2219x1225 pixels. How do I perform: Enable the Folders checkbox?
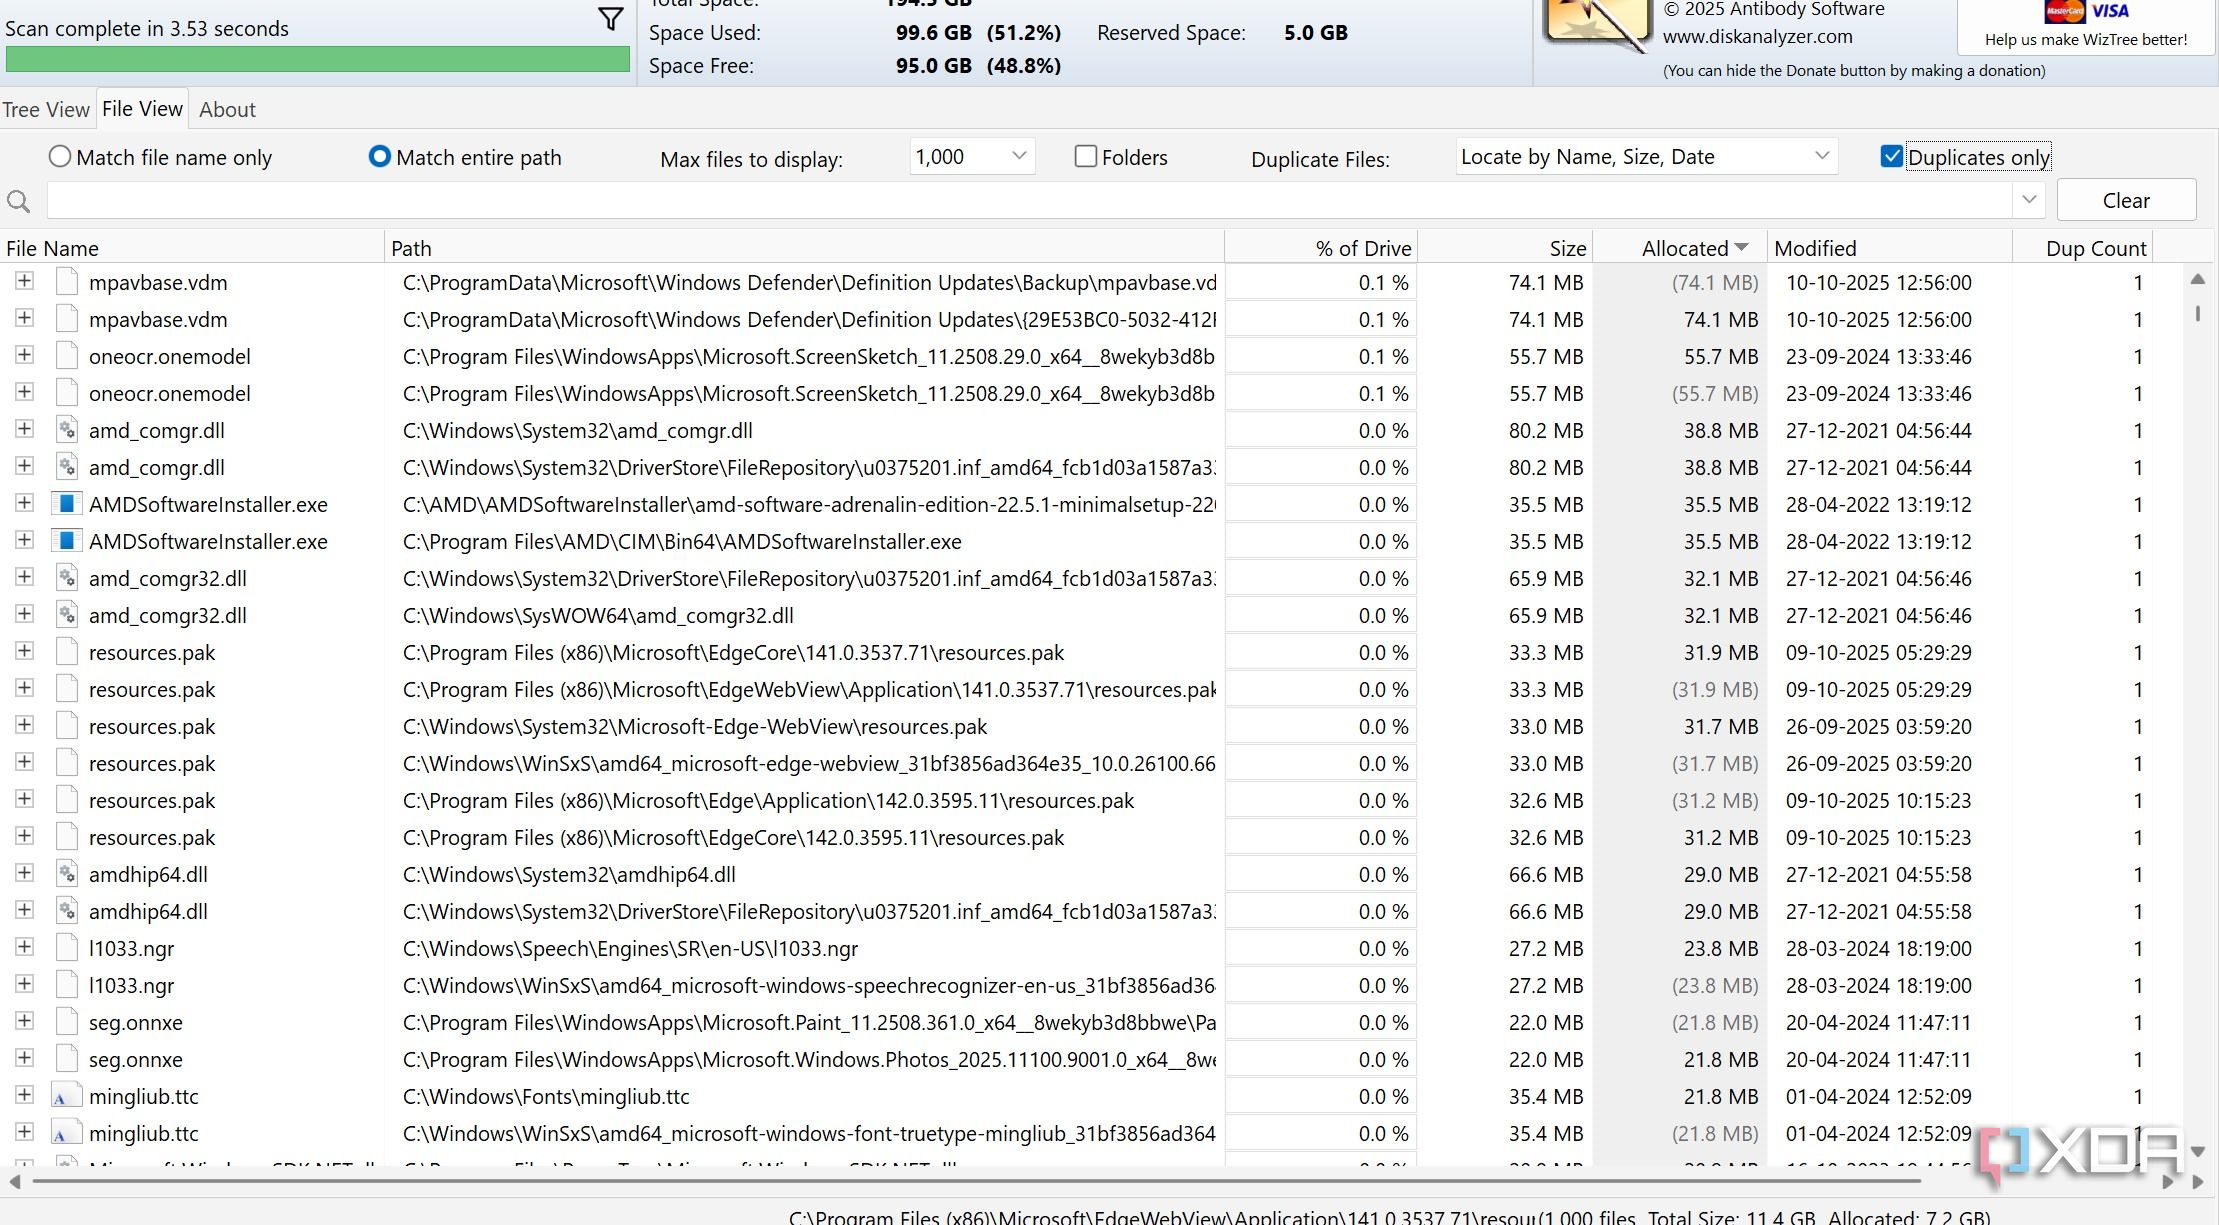[1085, 156]
